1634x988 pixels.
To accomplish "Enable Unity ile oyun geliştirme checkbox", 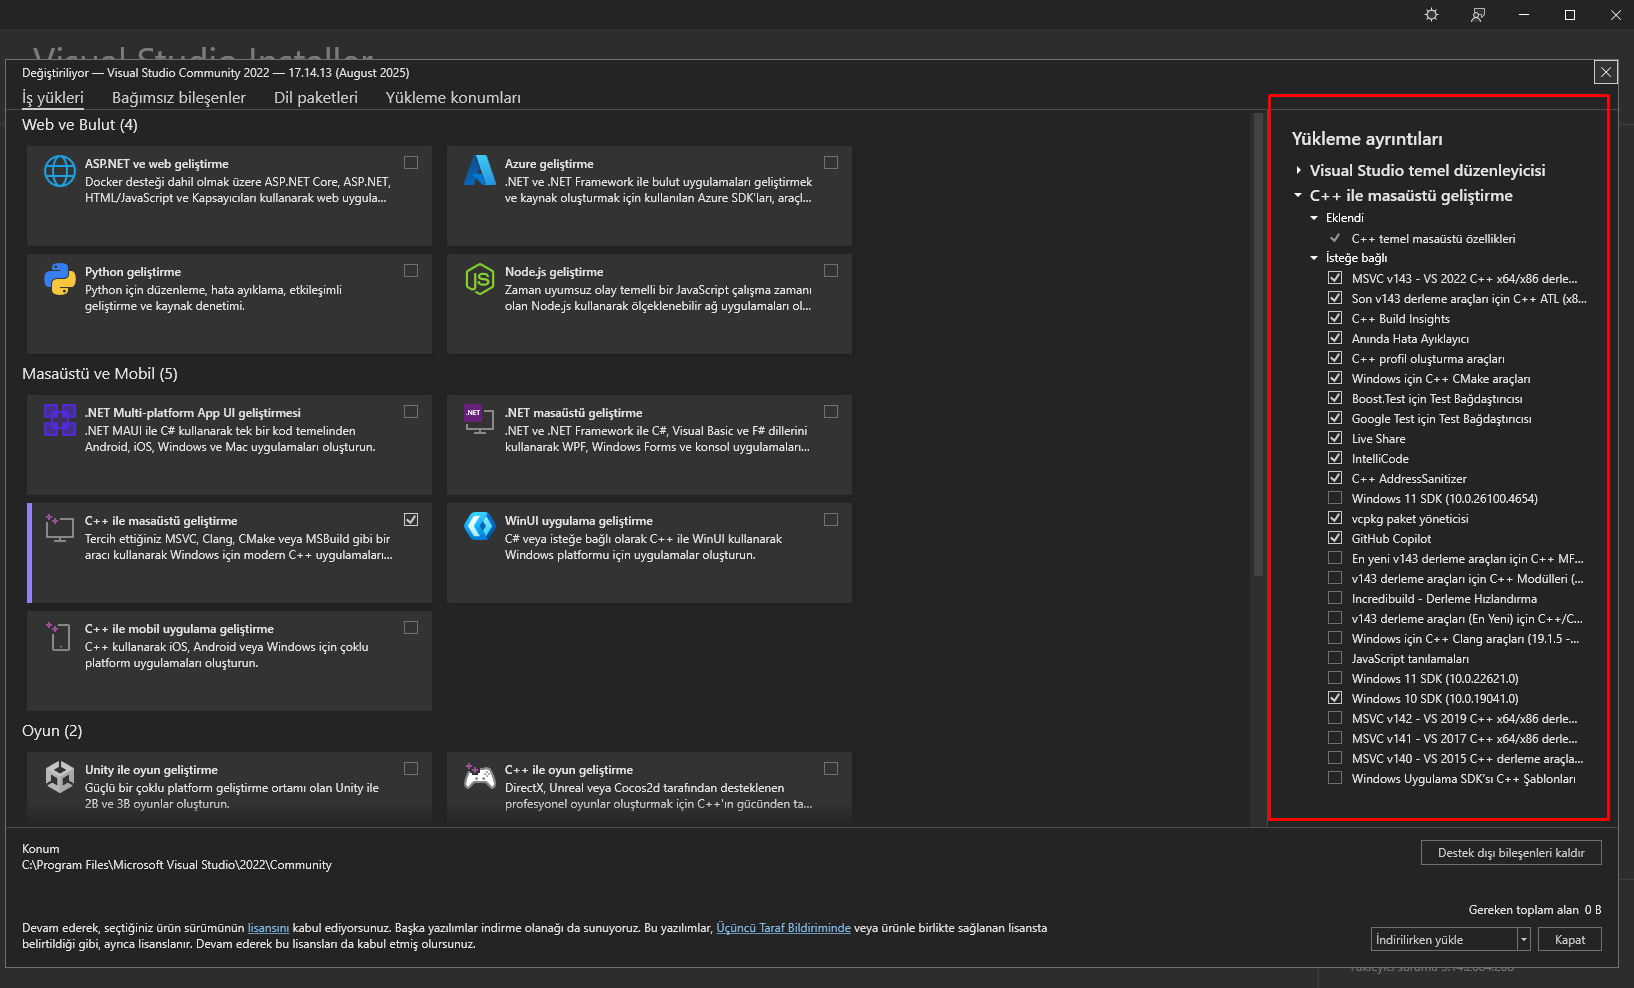I will (411, 768).
